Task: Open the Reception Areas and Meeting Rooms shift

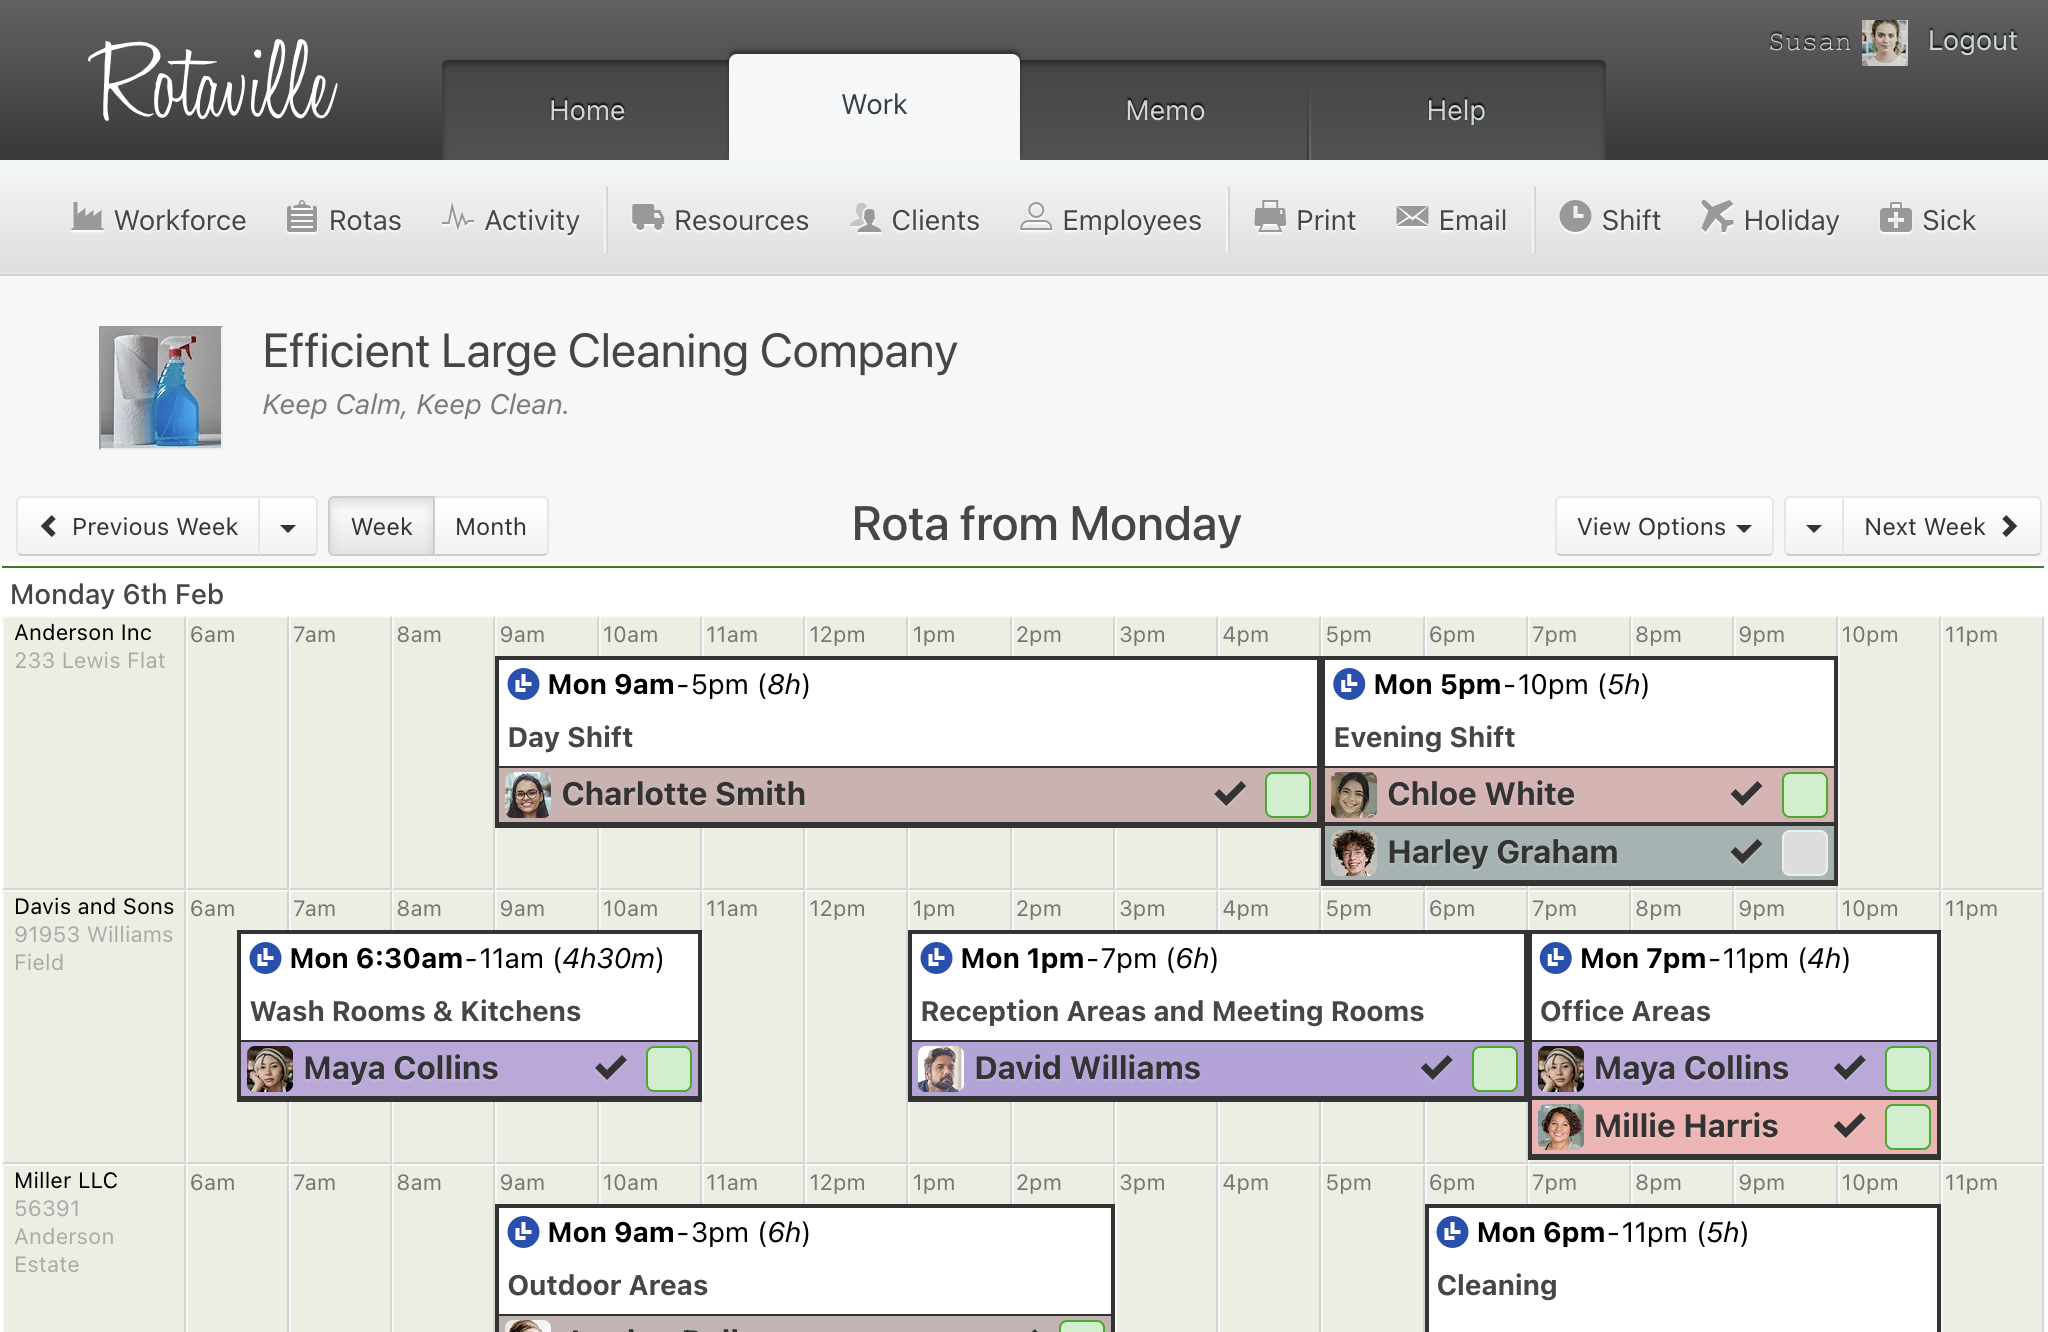Action: click(x=1172, y=1012)
